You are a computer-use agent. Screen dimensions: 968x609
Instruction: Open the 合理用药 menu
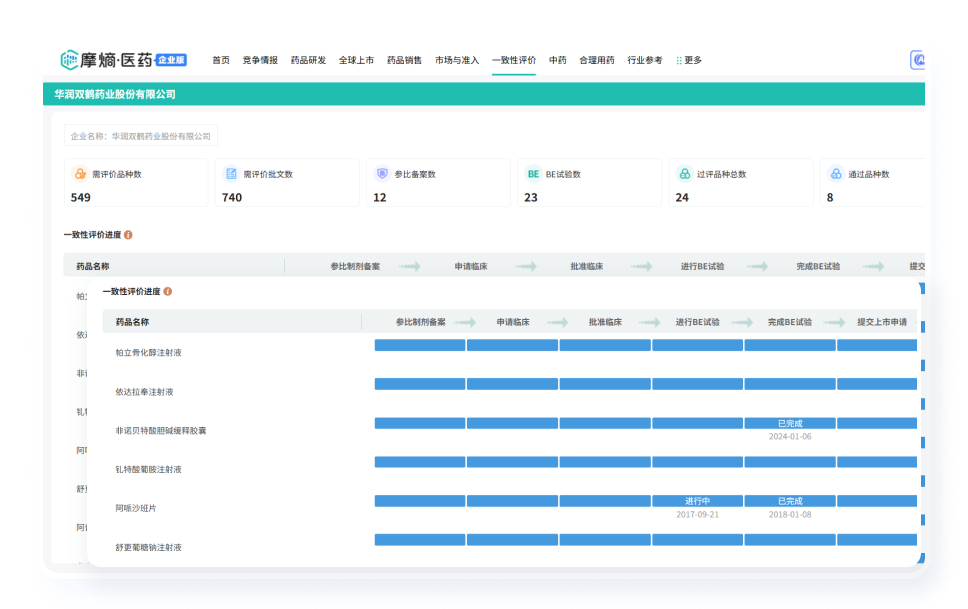coord(596,60)
